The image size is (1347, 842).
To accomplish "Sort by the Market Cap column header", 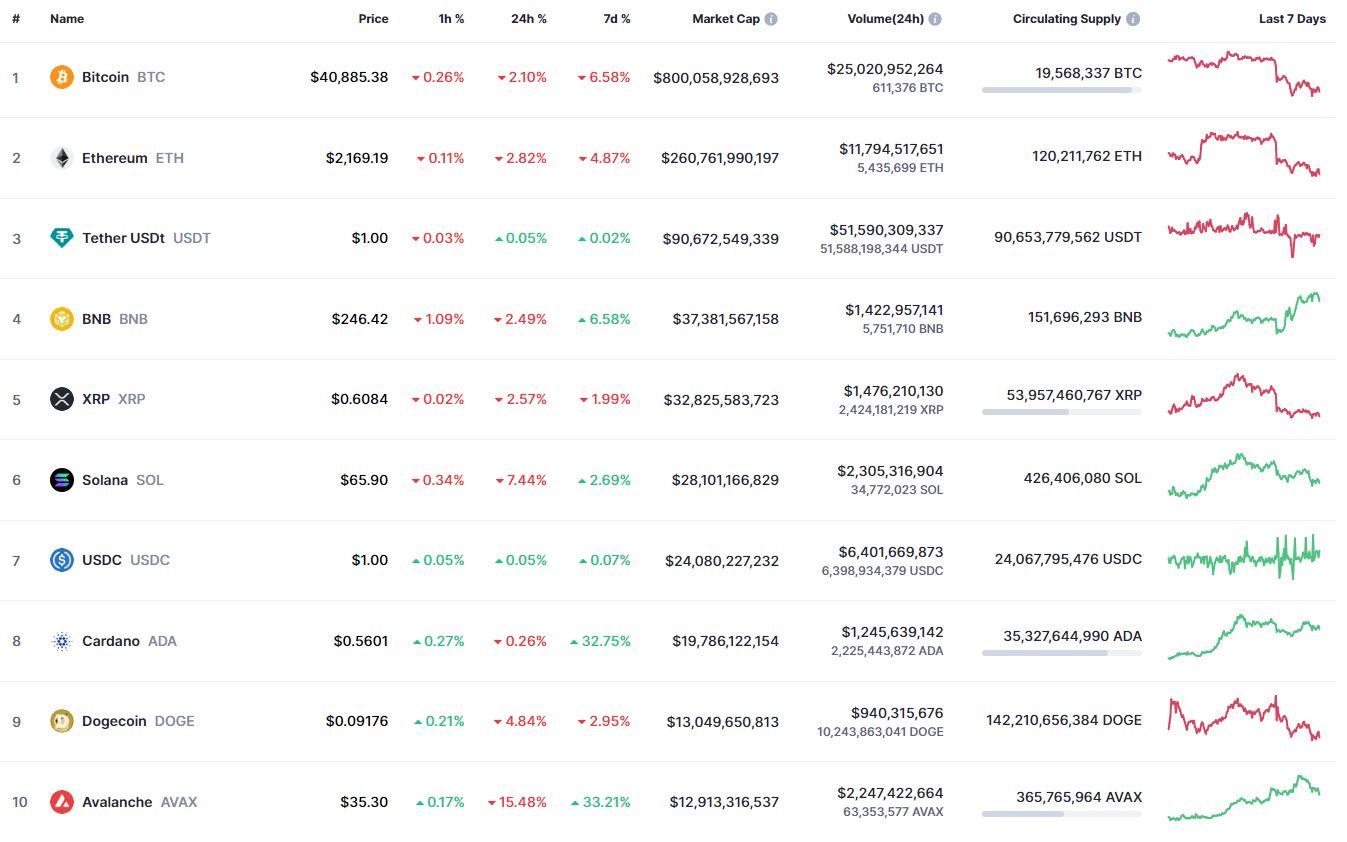I will pos(726,19).
